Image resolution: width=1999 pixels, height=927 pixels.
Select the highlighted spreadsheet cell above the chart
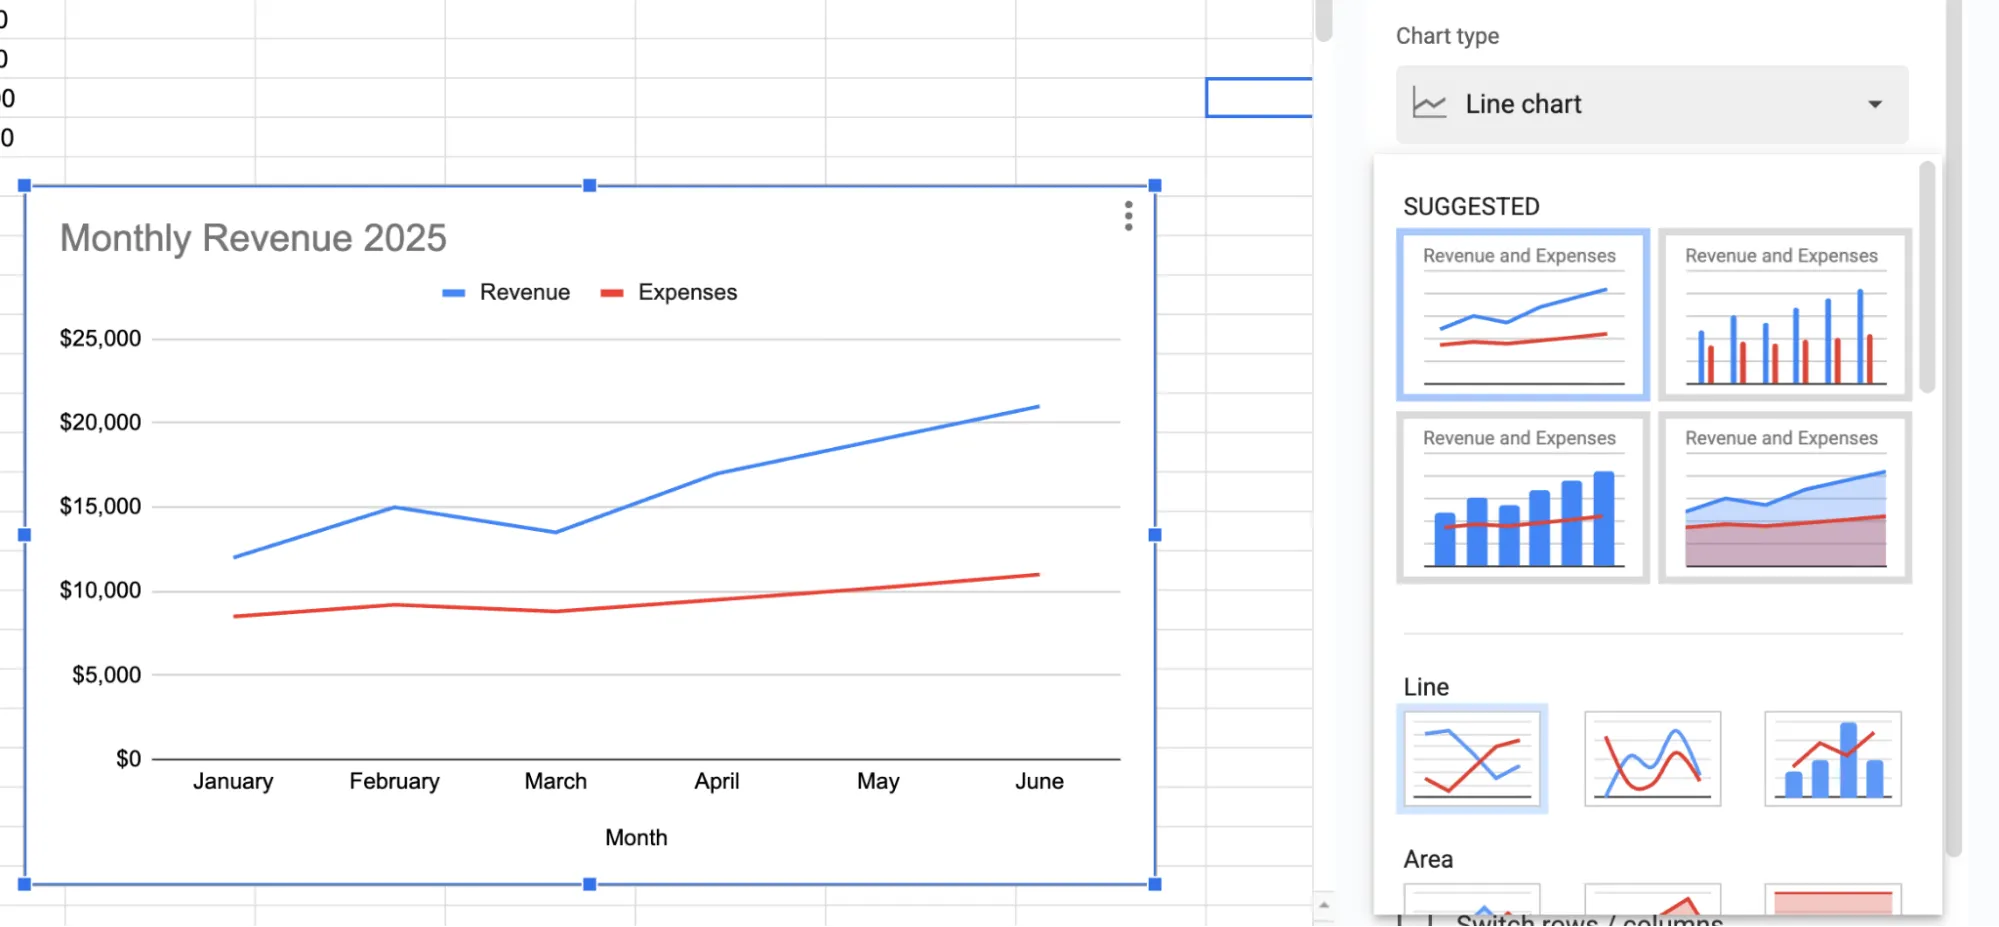click(x=1259, y=96)
